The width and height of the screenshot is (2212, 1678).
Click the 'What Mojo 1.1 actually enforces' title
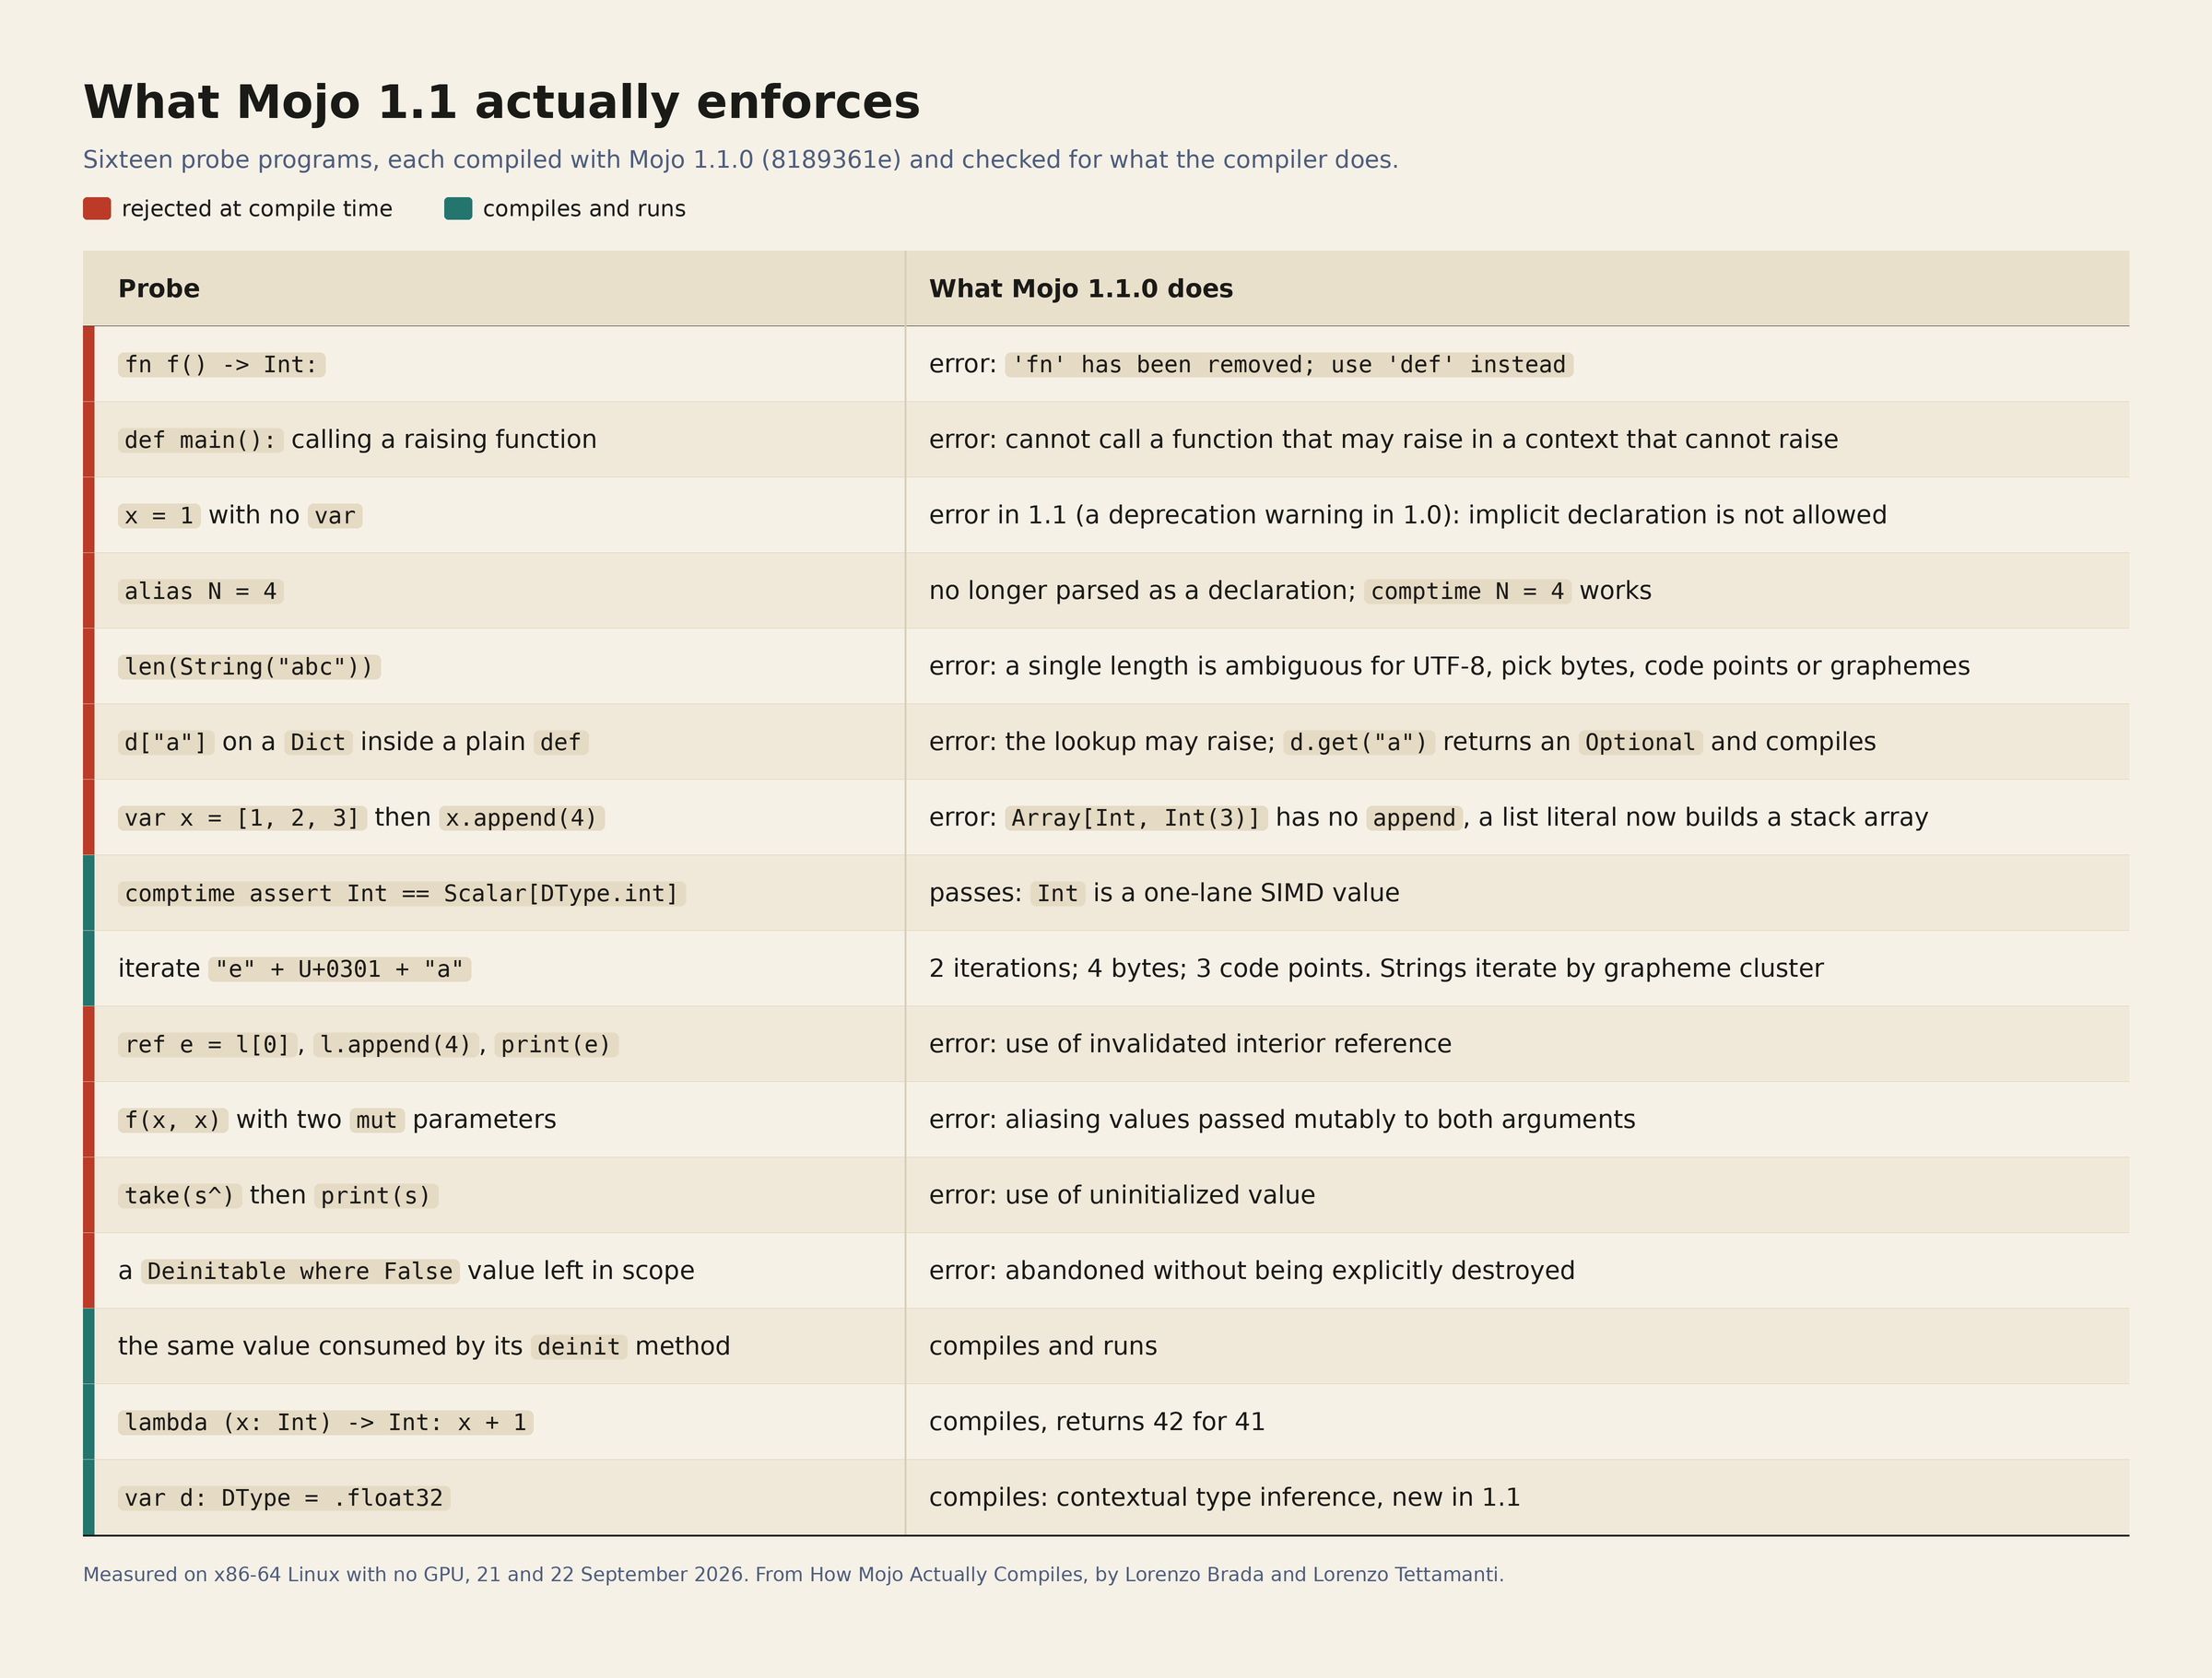[x=501, y=103]
